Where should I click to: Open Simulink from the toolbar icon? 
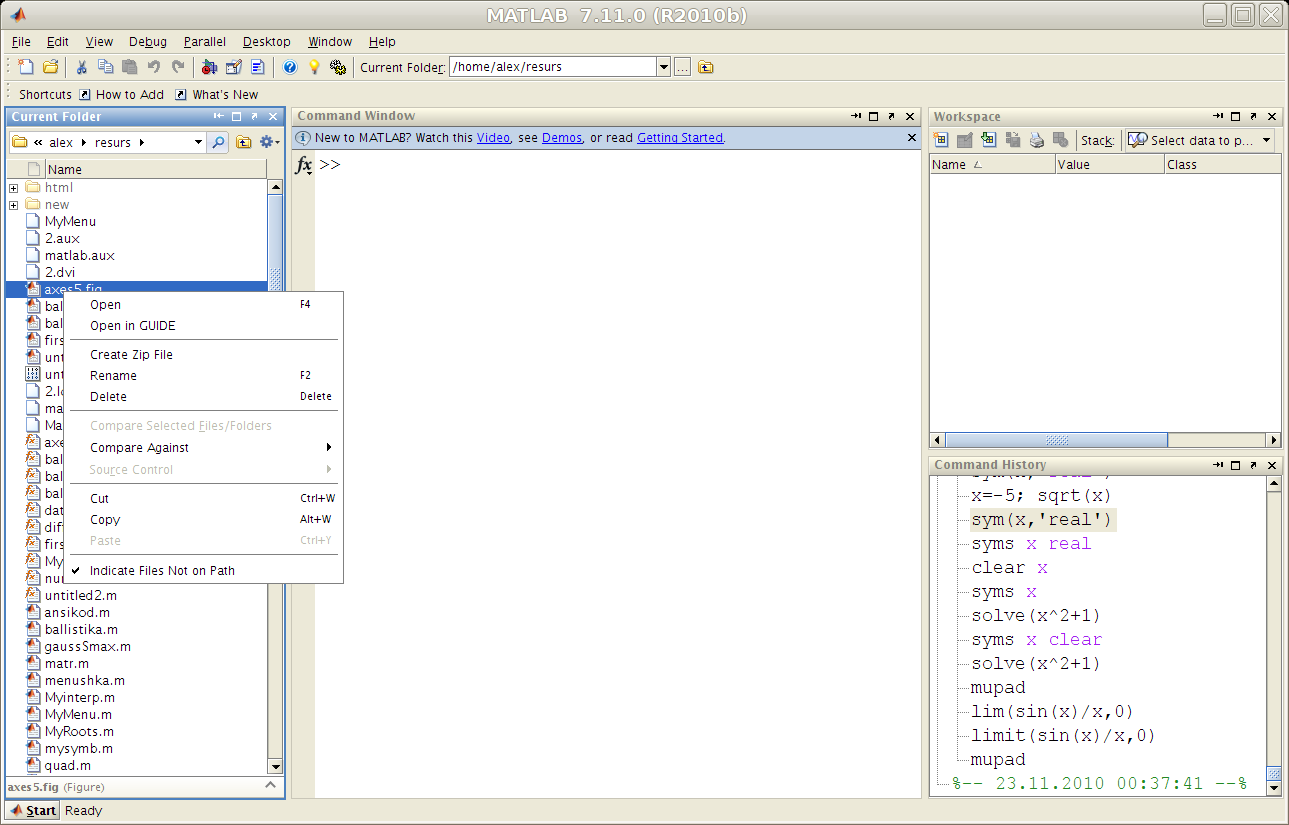[209, 67]
